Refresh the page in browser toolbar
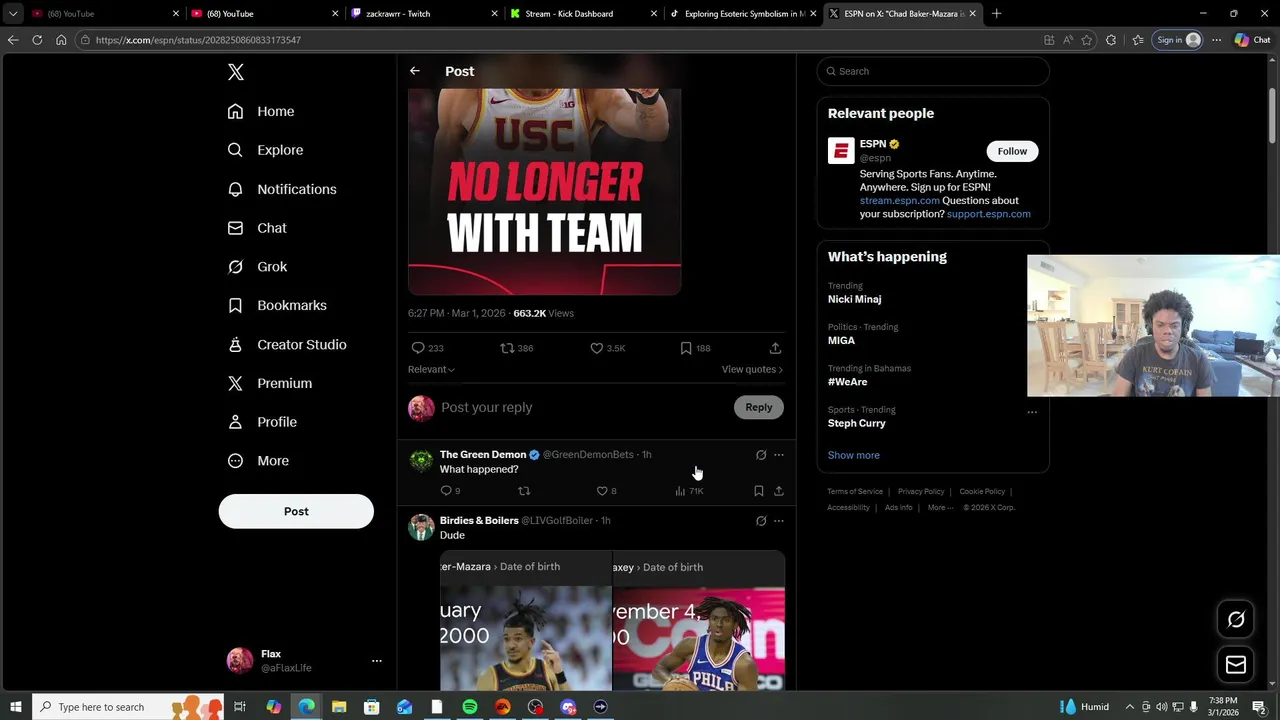 37,40
